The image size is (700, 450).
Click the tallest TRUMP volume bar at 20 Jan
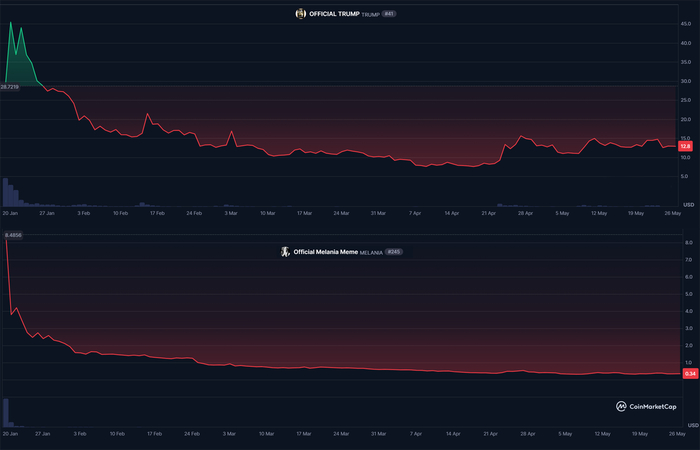point(6,192)
